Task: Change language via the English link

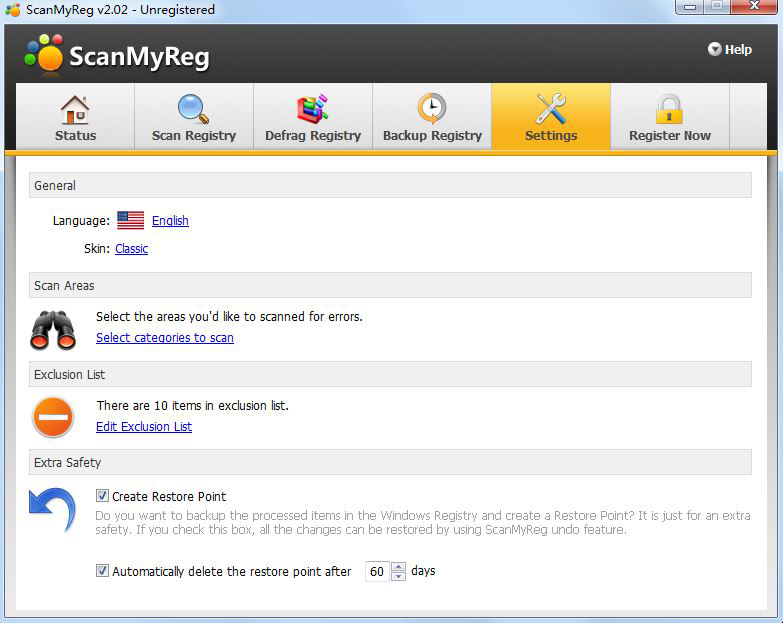Action: [170, 221]
